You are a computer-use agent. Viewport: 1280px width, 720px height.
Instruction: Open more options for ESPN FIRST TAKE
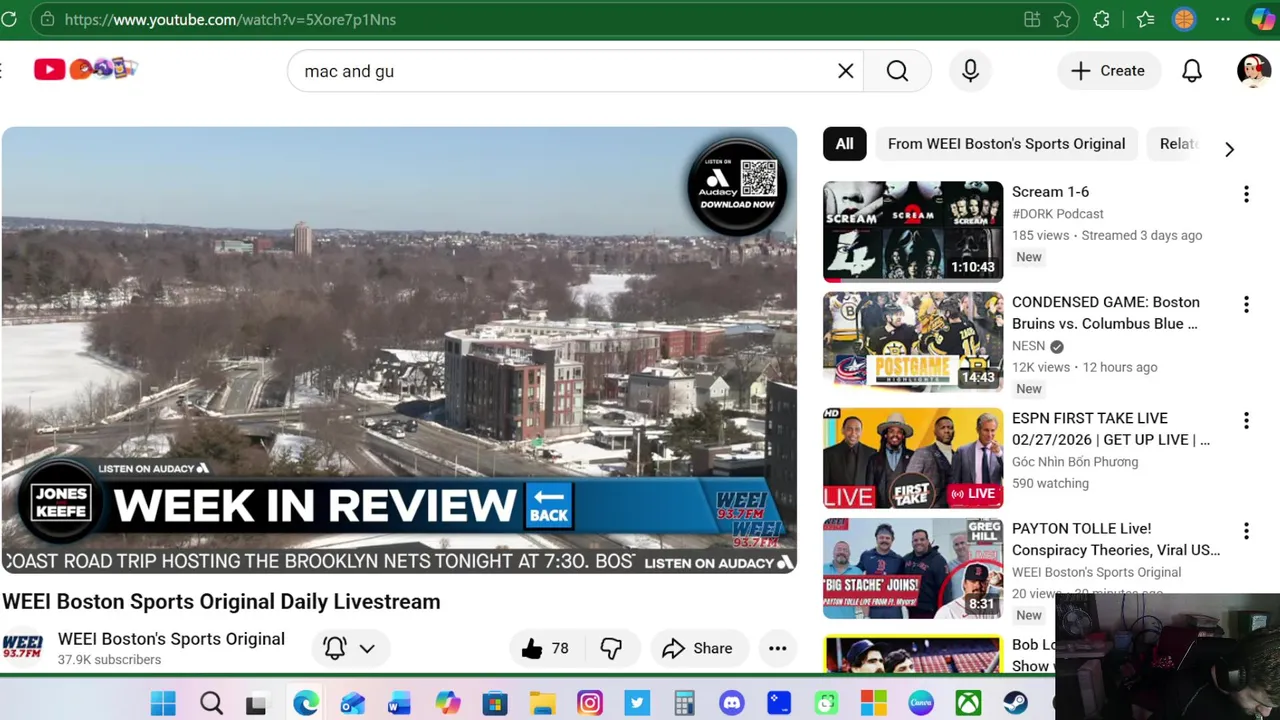click(x=1246, y=420)
